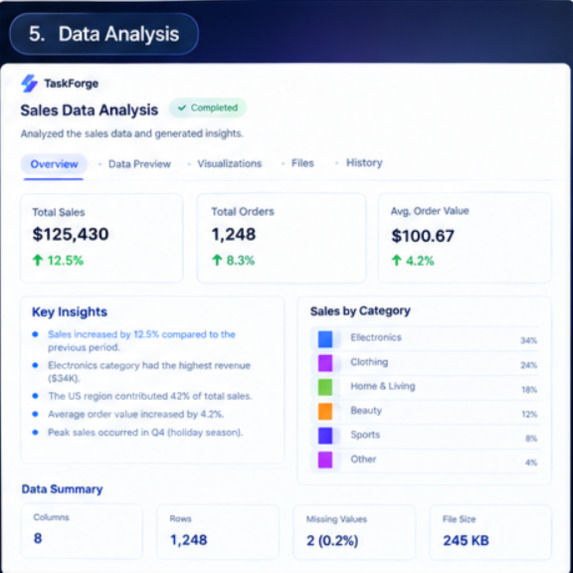Click the green Home & Living swatch
The width and height of the screenshot is (573, 573).
pos(325,387)
